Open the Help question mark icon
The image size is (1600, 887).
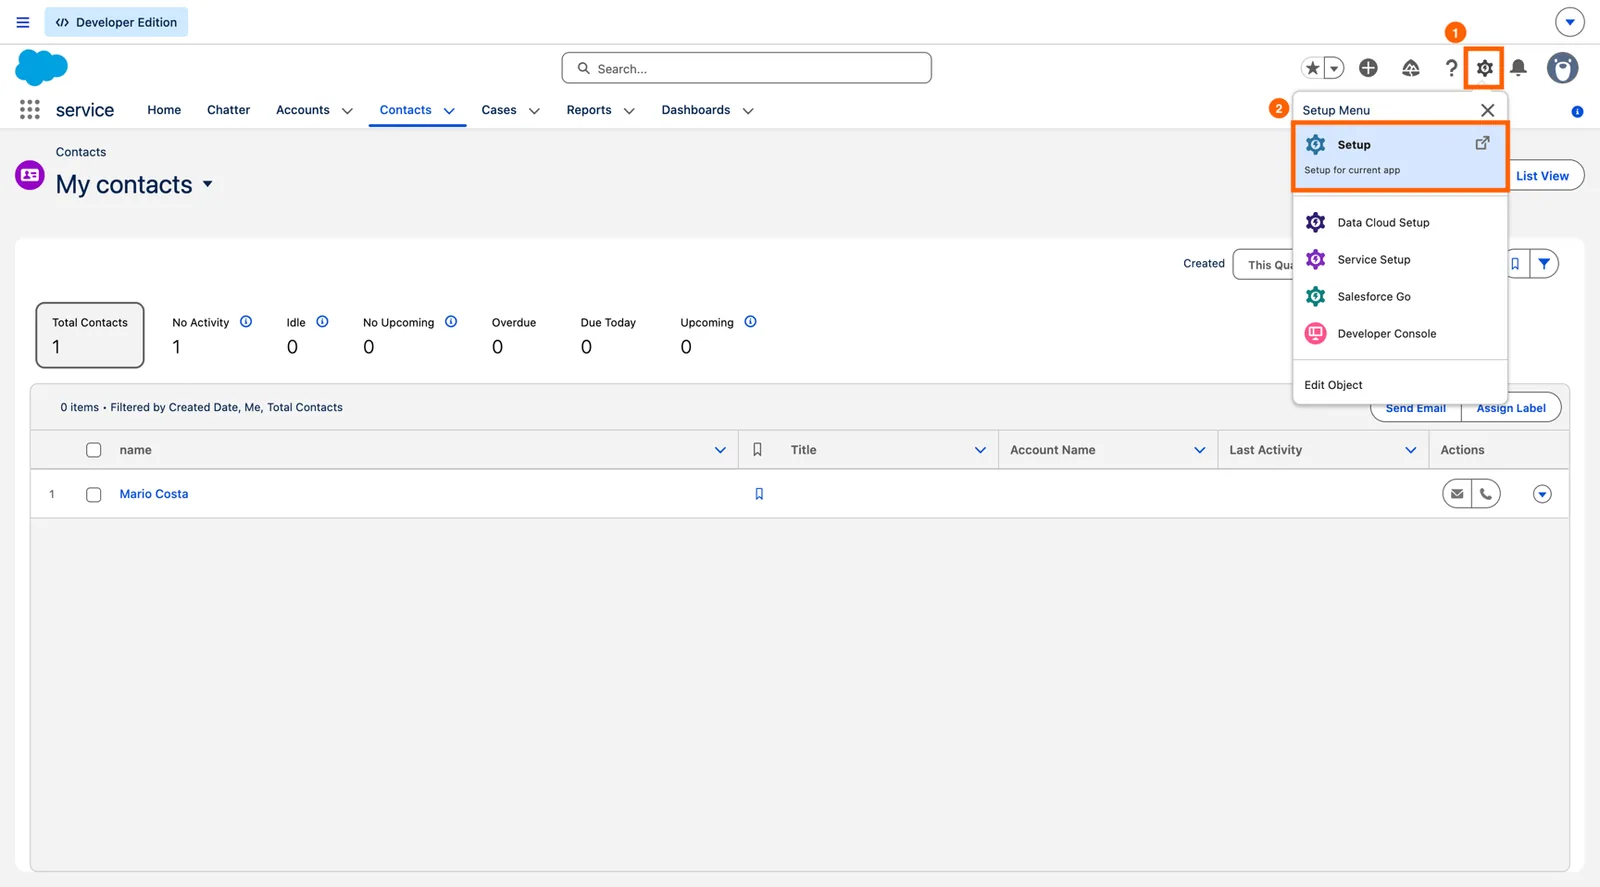(1451, 68)
